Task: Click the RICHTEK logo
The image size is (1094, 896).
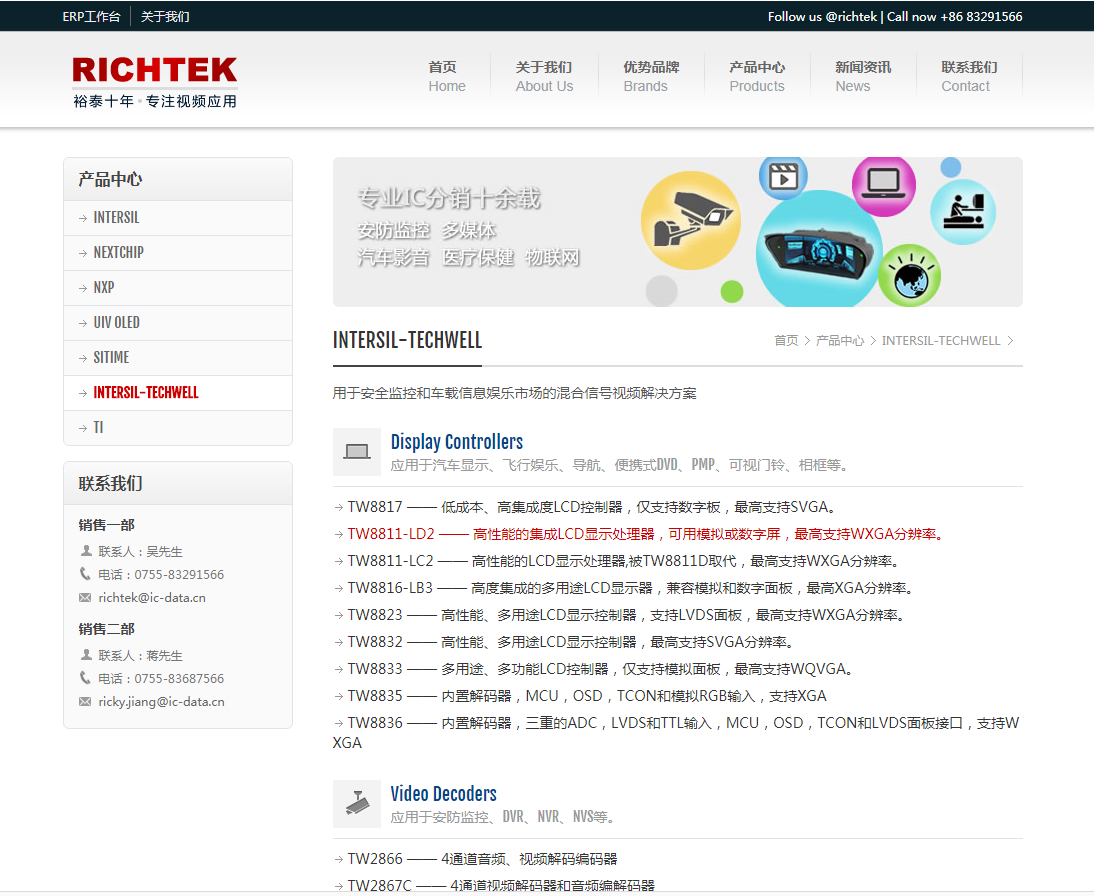Action: (x=155, y=82)
